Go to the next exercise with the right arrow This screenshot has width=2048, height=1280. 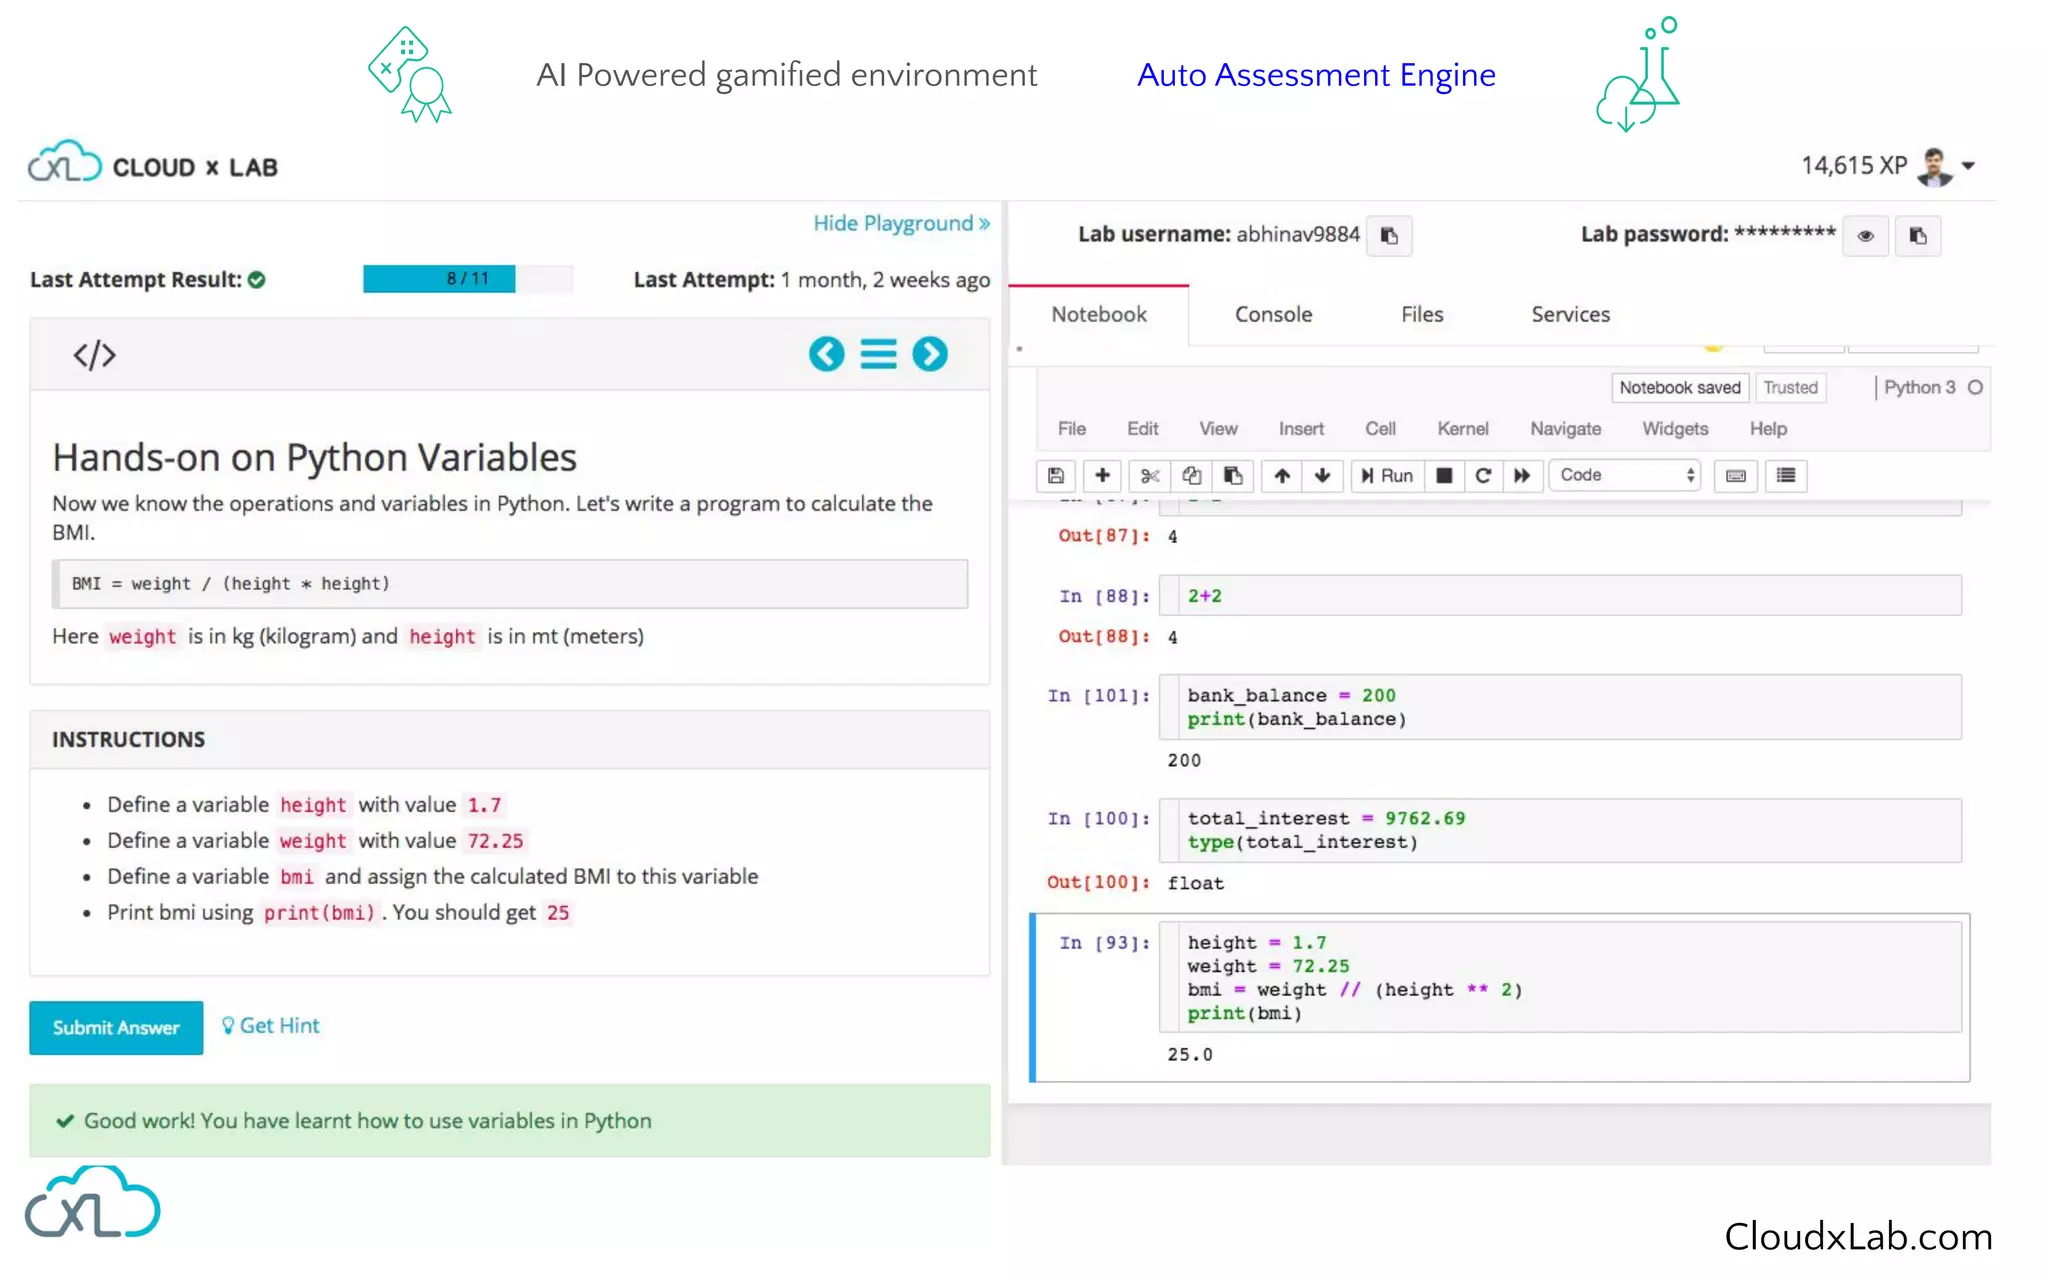point(930,354)
